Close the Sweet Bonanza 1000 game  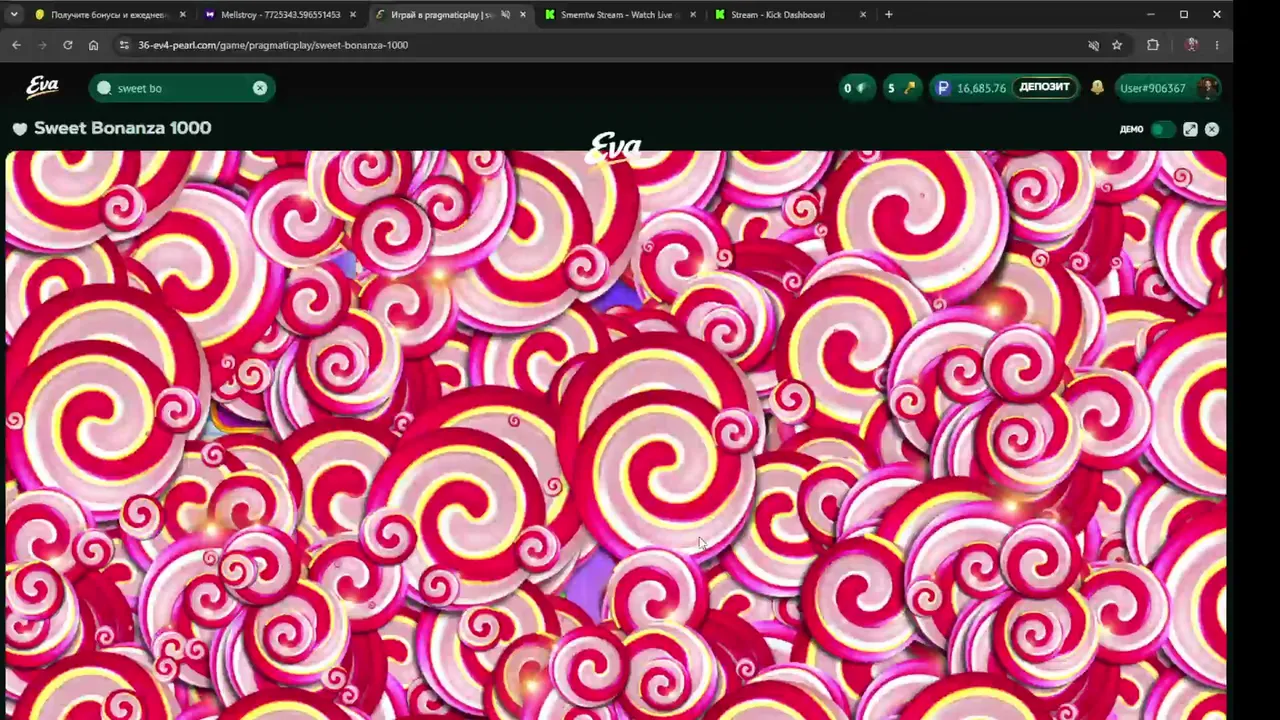(x=1212, y=129)
